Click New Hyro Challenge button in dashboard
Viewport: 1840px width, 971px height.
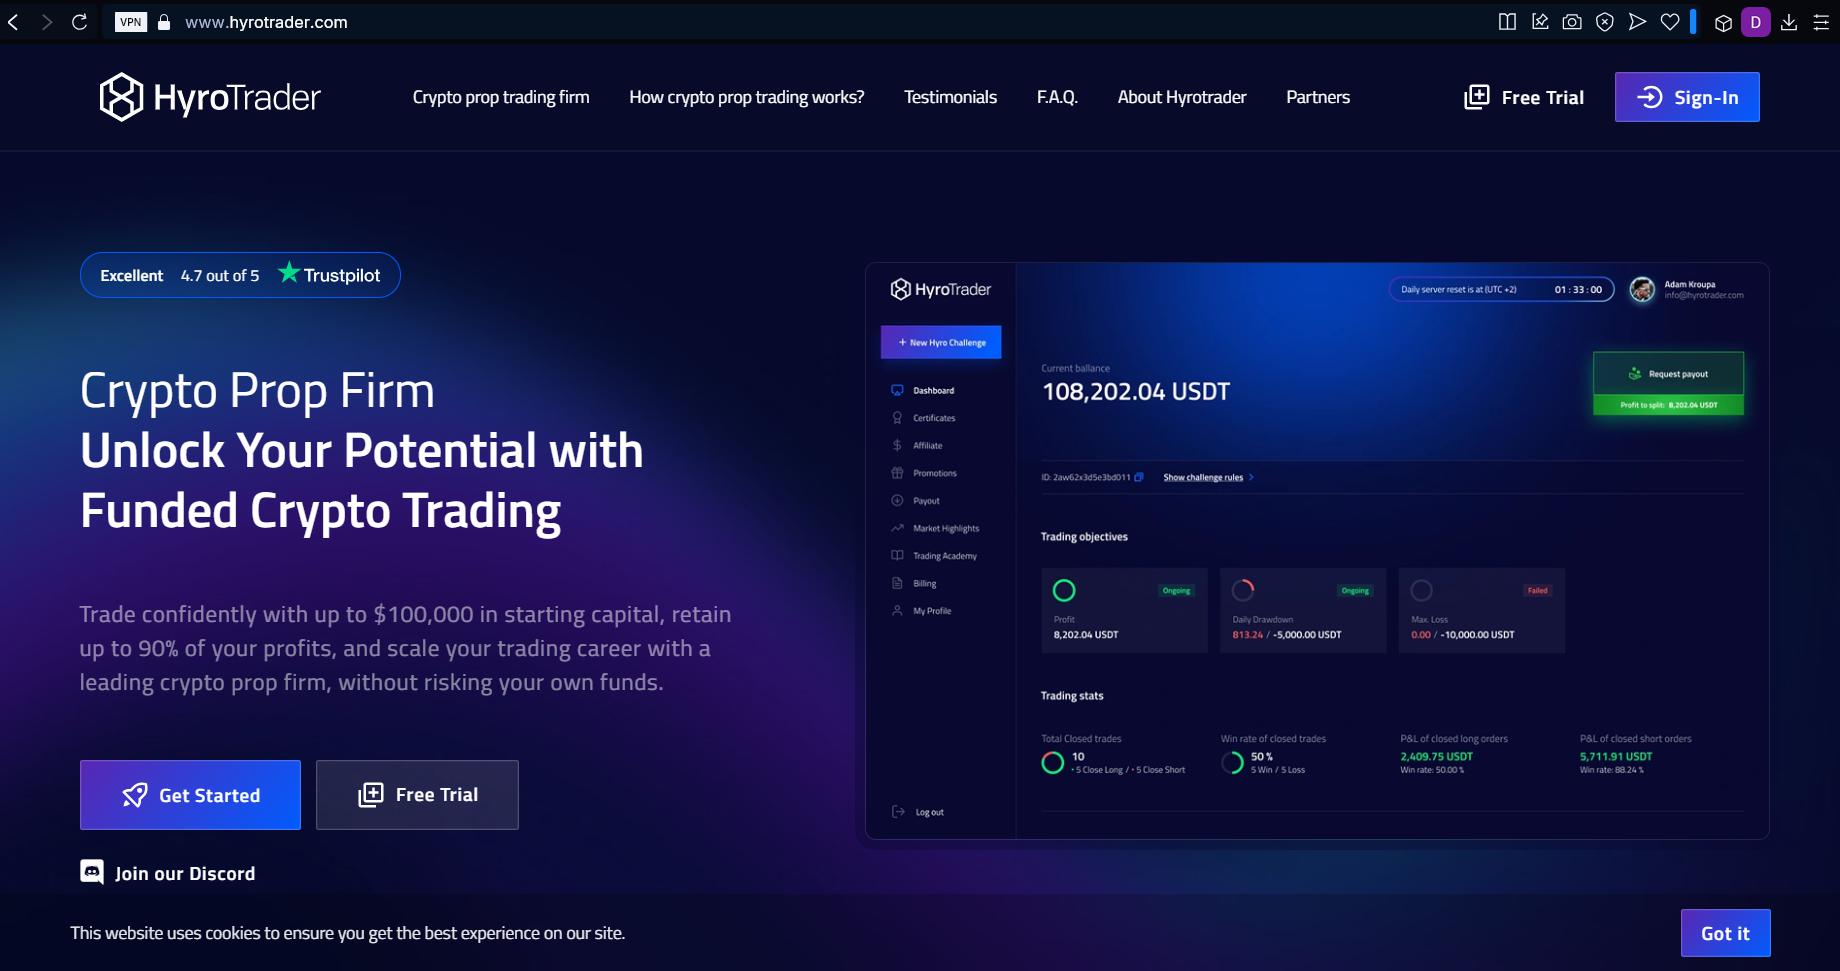click(941, 342)
